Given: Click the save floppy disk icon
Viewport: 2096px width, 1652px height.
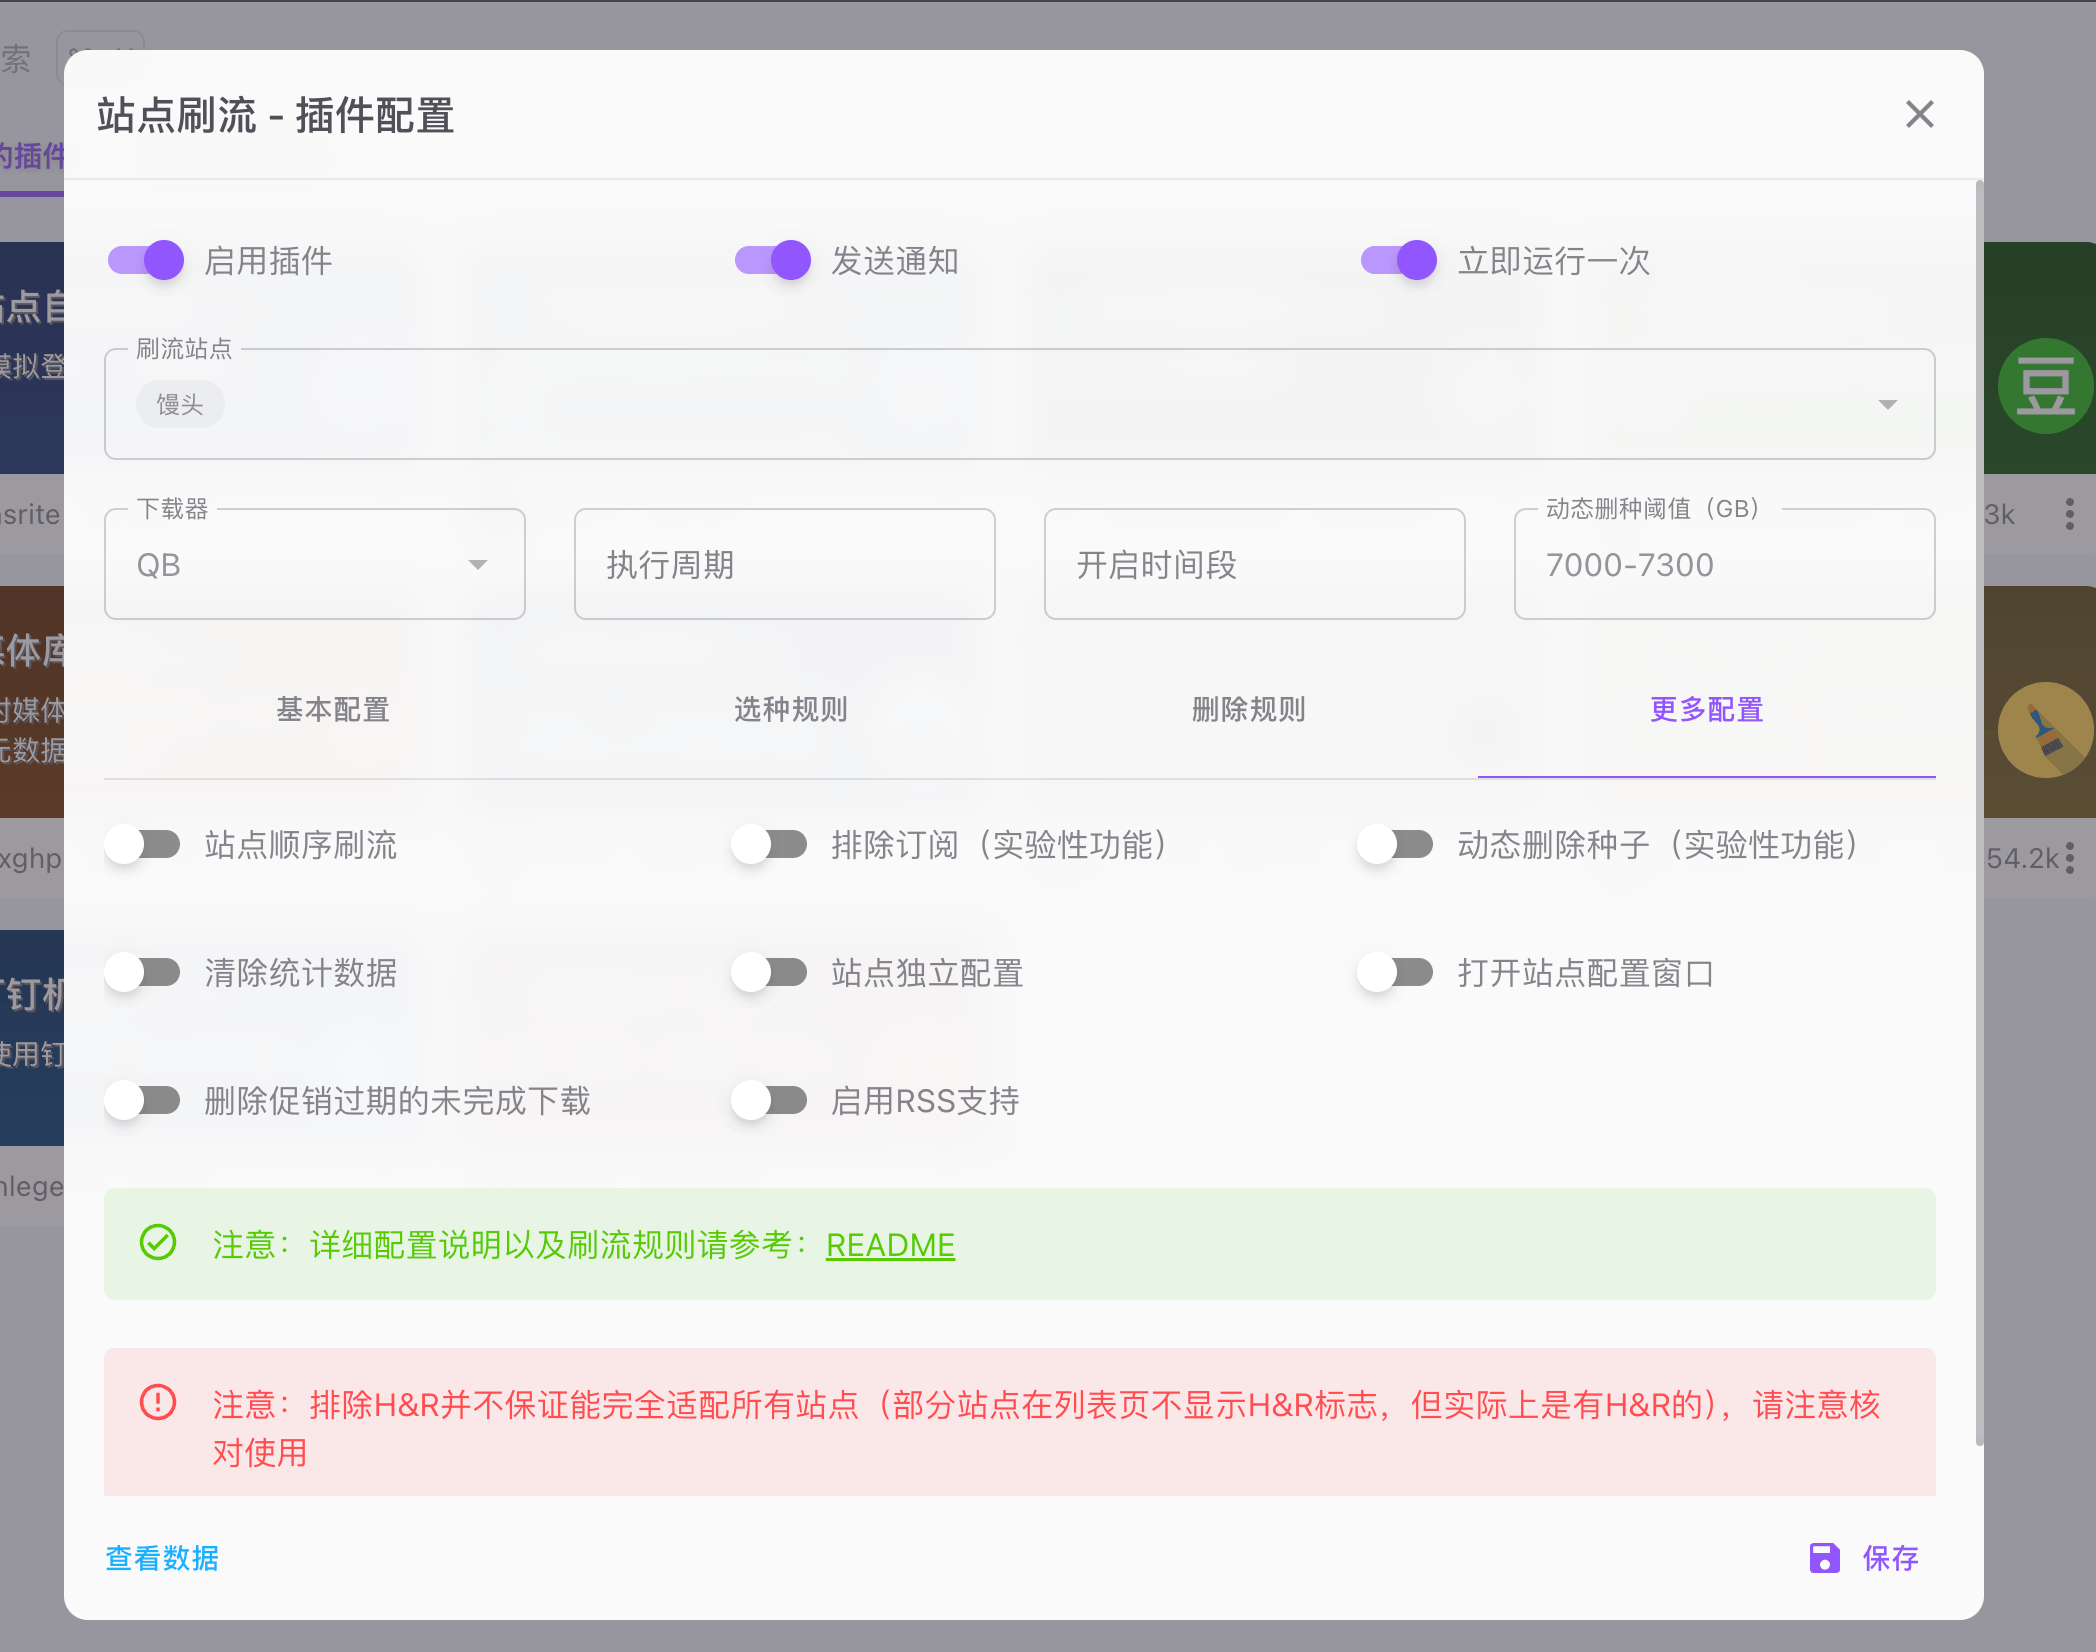Looking at the screenshot, I should (1824, 1557).
